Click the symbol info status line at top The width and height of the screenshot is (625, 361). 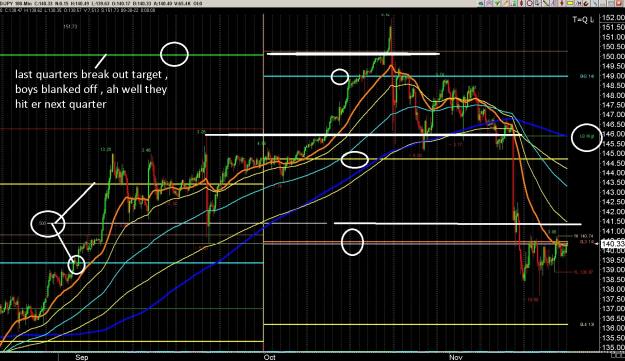pyautogui.click(x=102, y=4)
